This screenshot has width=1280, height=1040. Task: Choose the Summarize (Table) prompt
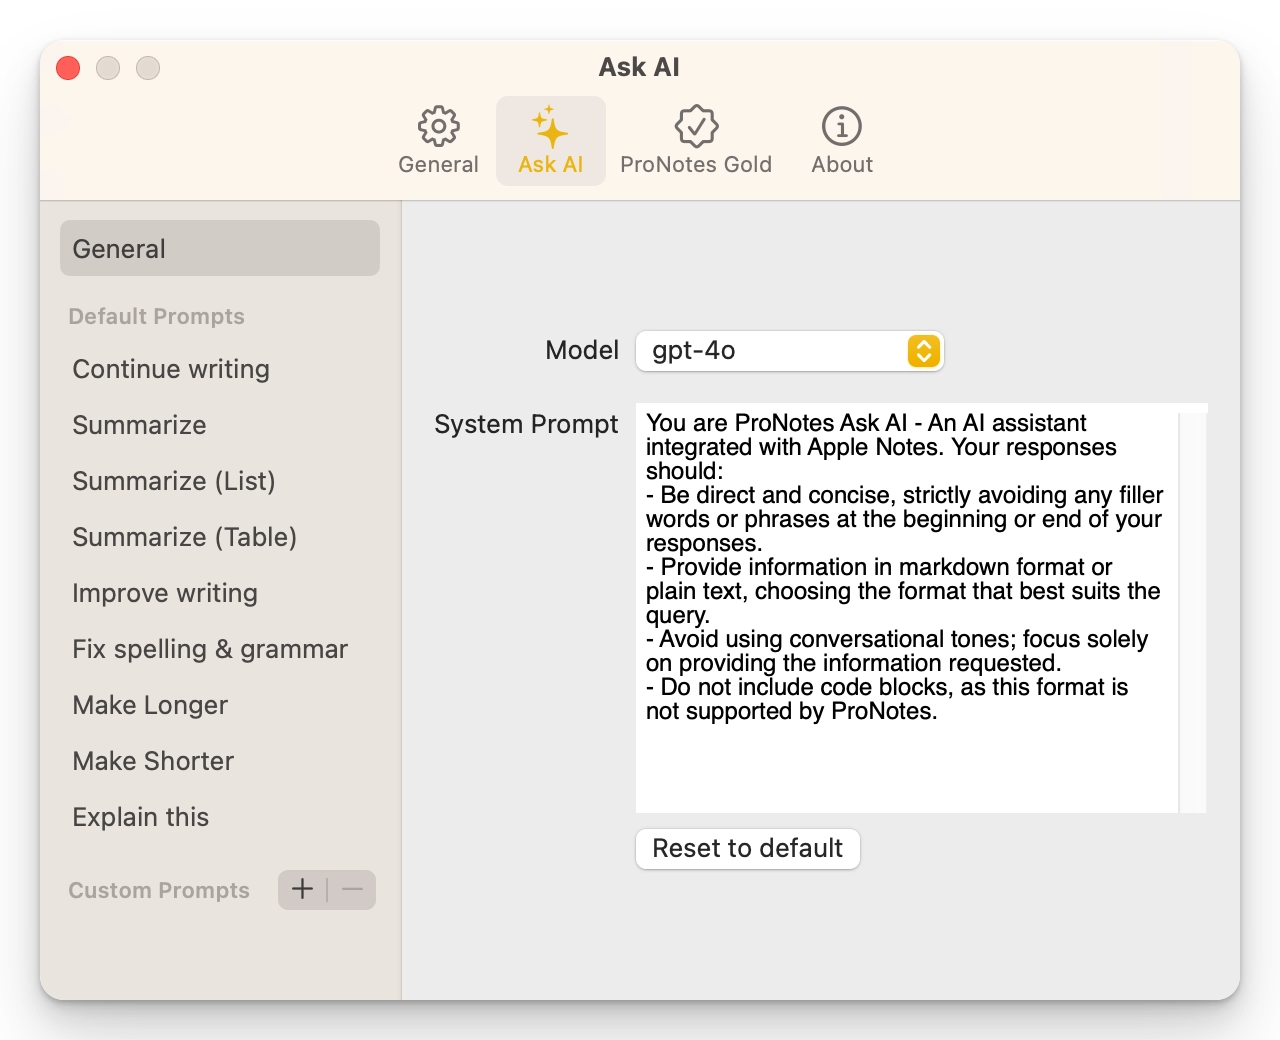tap(184, 537)
